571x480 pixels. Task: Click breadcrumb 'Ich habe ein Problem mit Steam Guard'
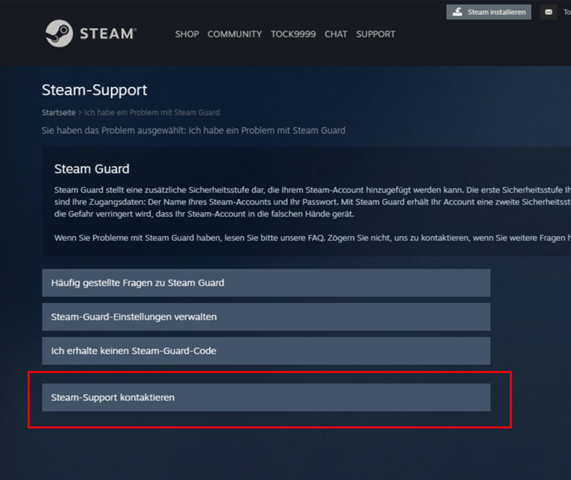pyautogui.click(x=152, y=113)
